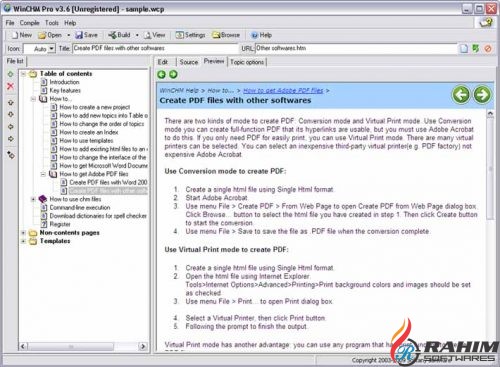This screenshot has height=367, width=500.
Task: Click the preview vertical scrollbar up arrow
Action: point(490,114)
